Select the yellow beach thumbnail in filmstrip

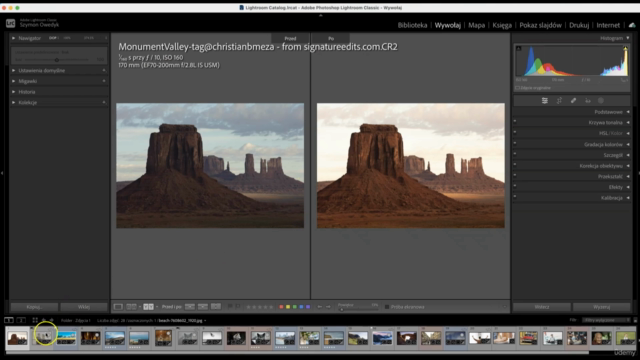coord(66,338)
